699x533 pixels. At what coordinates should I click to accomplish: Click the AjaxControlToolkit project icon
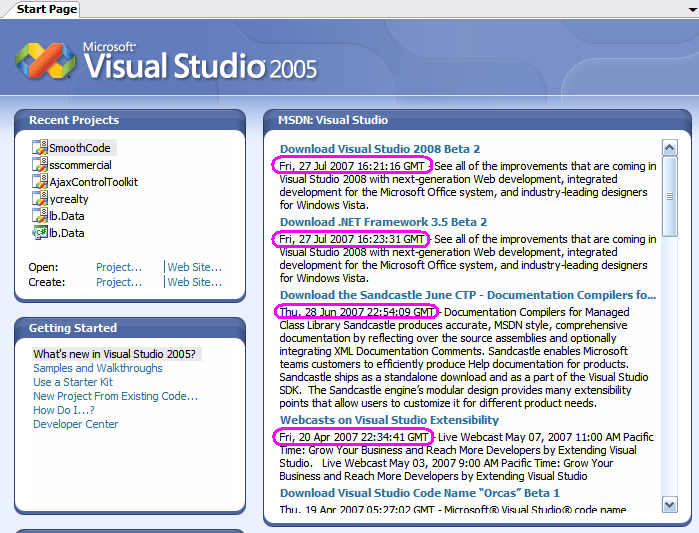40,181
